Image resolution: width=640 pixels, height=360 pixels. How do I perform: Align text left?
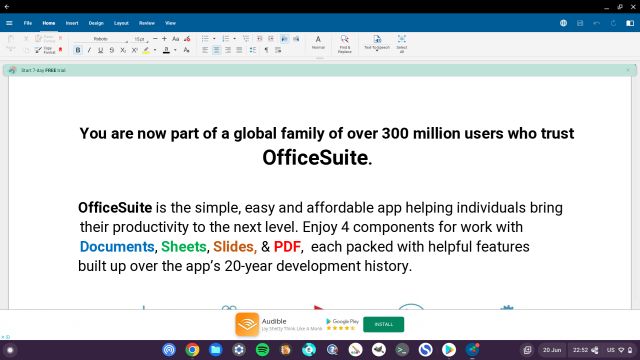pyautogui.click(x=205, y=50)
